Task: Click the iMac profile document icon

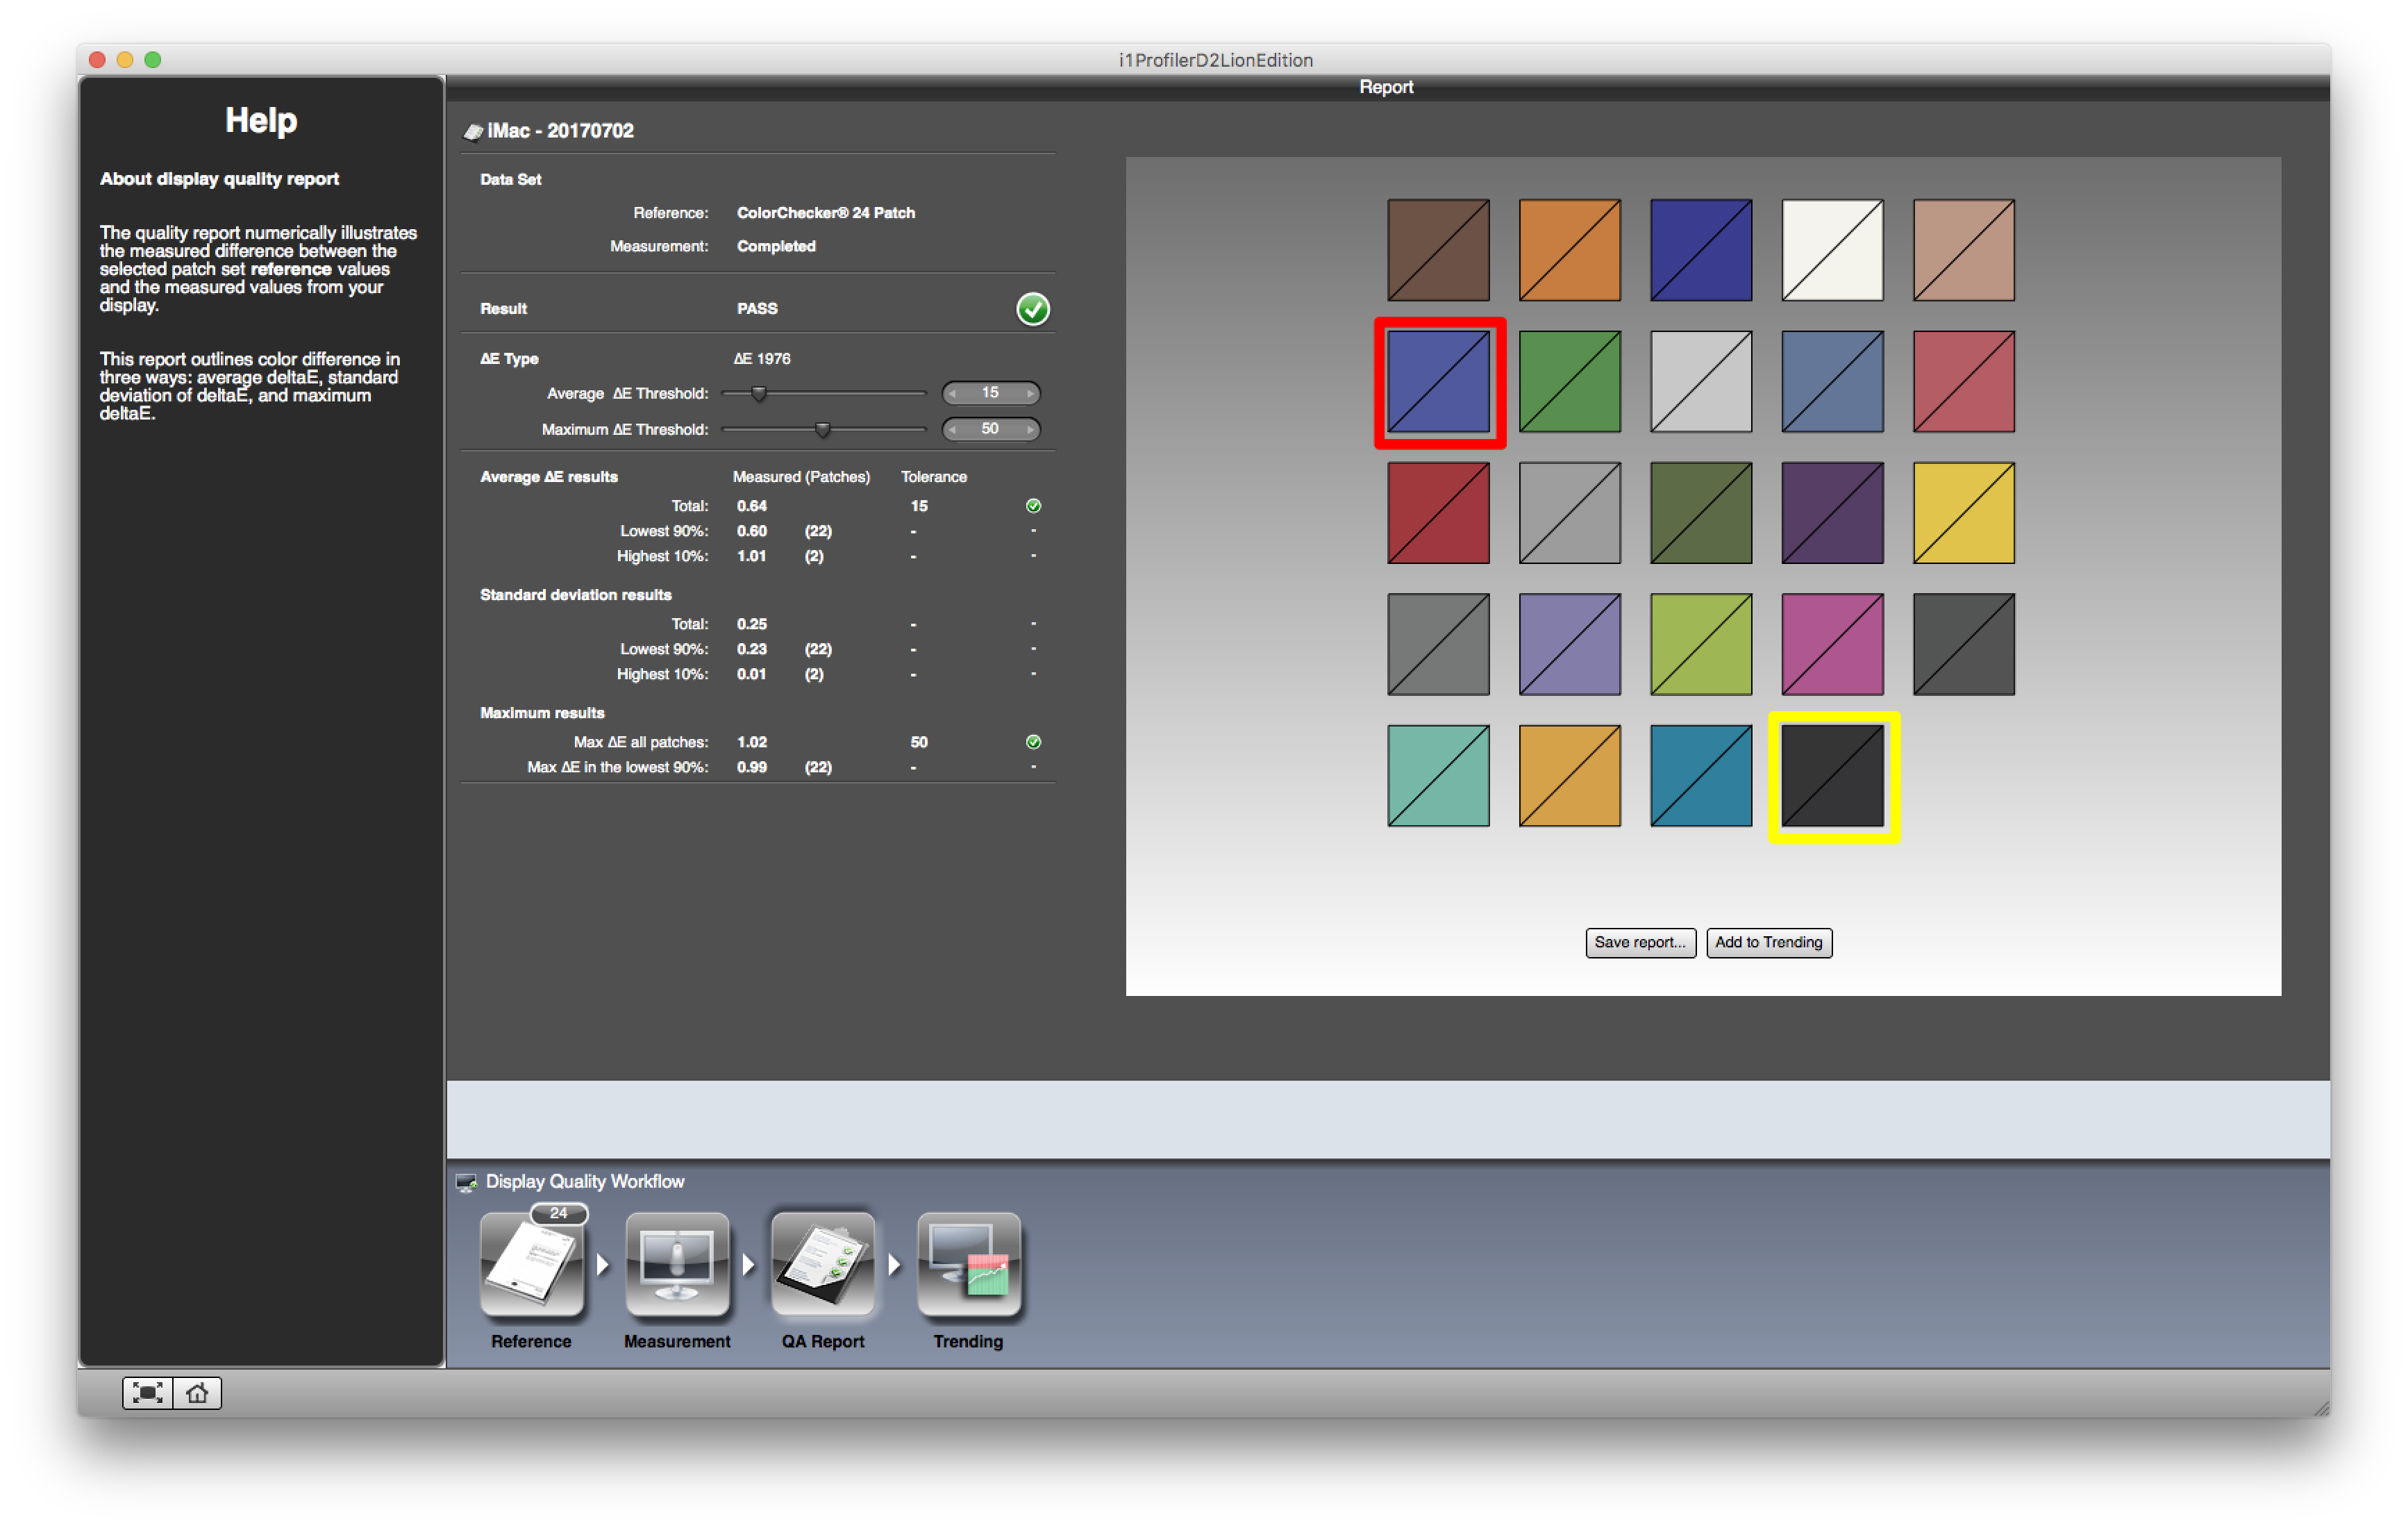Action: pyautogui.click(x=472, y=132)
